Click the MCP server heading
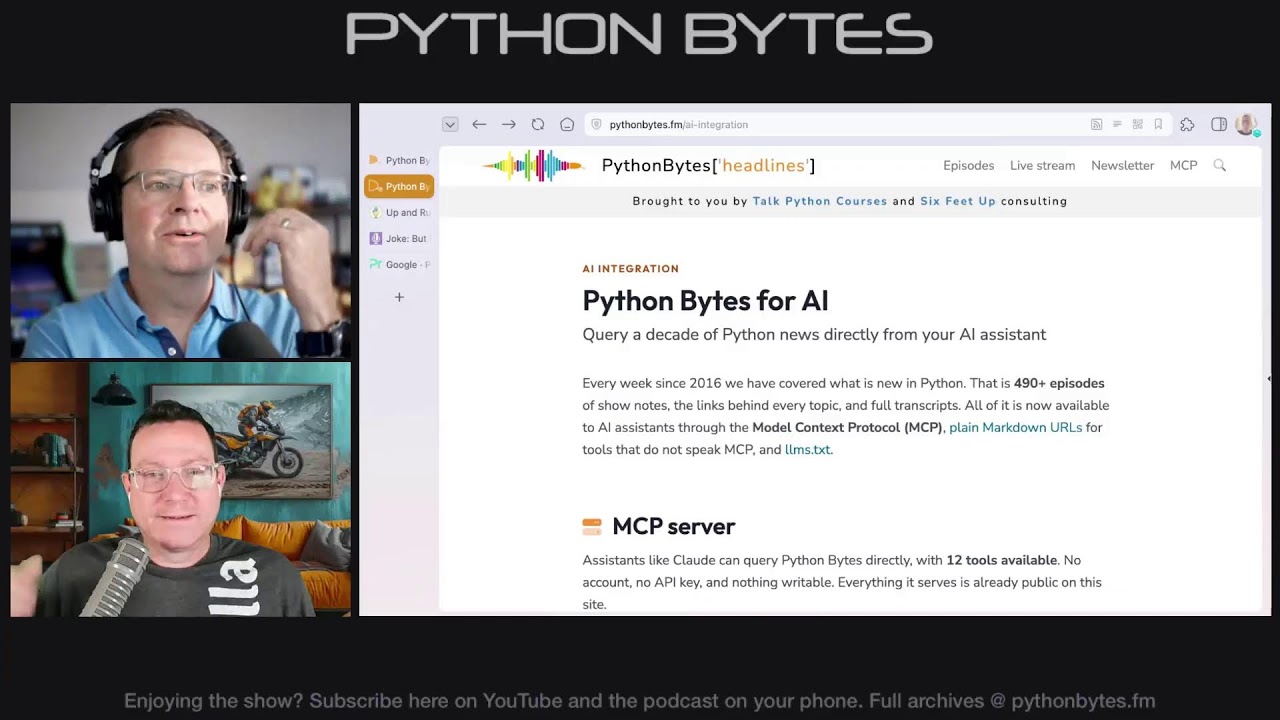1280x720 pixels. [673, 526]
